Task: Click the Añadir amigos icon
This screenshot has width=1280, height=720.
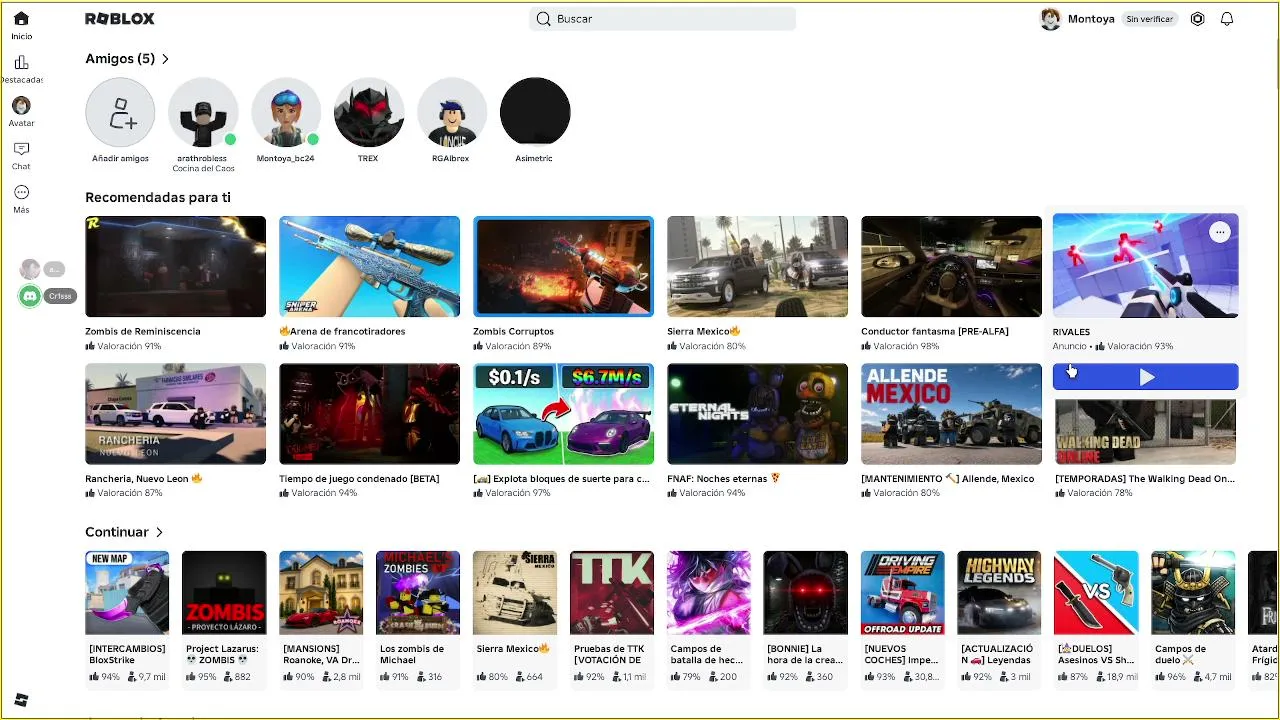Action: [x=120, y=112]
